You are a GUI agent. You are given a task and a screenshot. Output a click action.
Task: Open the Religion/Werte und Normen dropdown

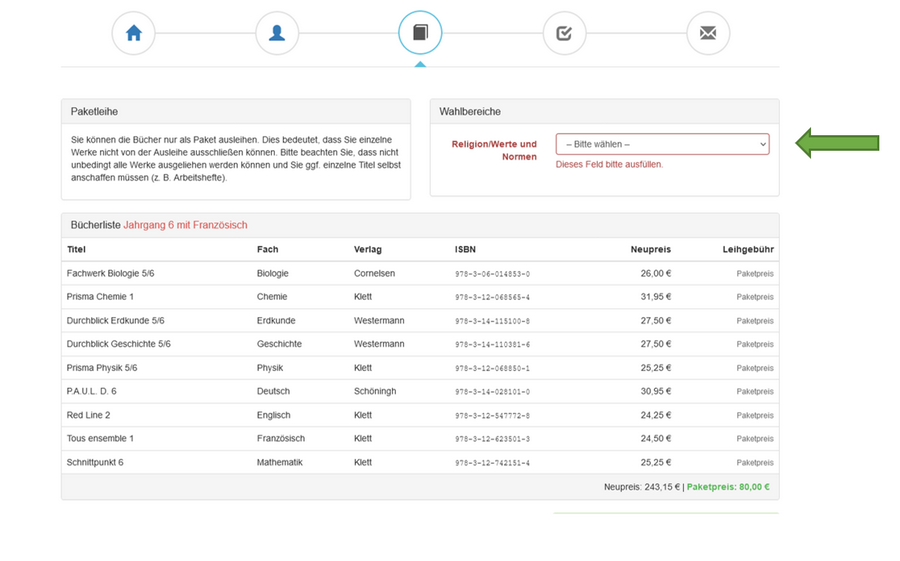(x=662, y=144)
